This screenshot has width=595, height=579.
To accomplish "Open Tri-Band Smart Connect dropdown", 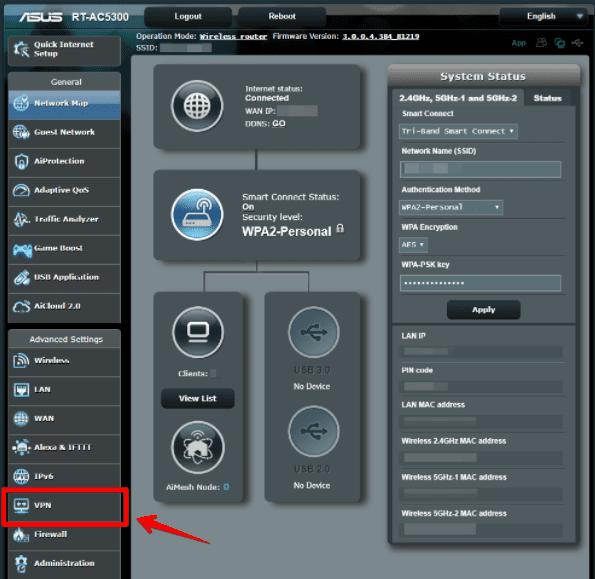I will point(458,131).
